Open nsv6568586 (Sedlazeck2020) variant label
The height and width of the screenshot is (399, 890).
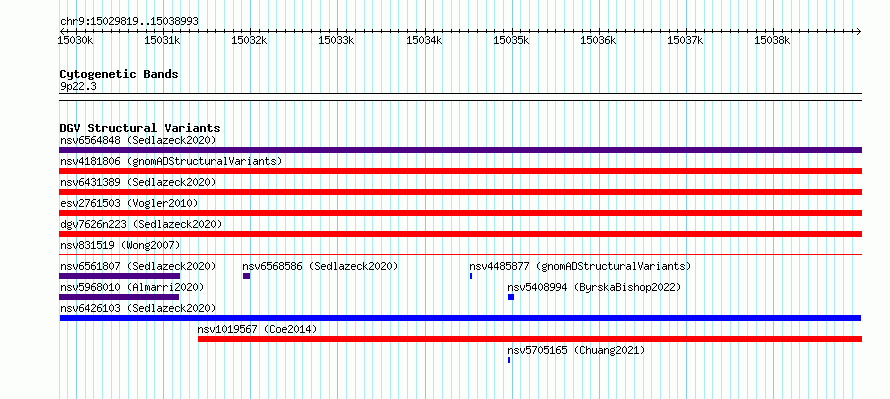pyautogui.click(x=320, y=266)
